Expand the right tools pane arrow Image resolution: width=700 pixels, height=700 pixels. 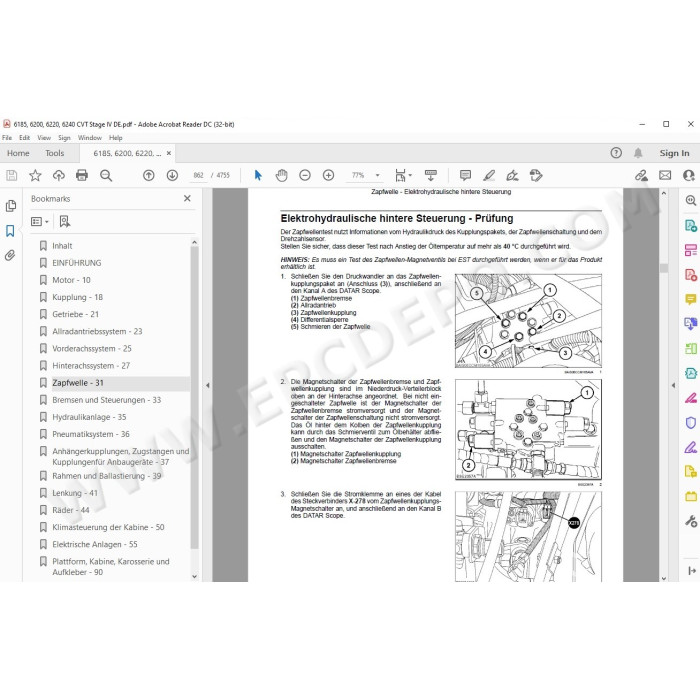pyautogui.click(x=673, y=385)
